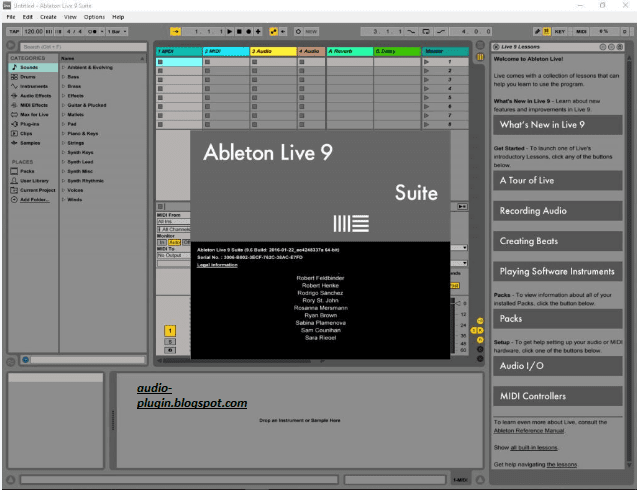Select Audio Effects category

33,95
